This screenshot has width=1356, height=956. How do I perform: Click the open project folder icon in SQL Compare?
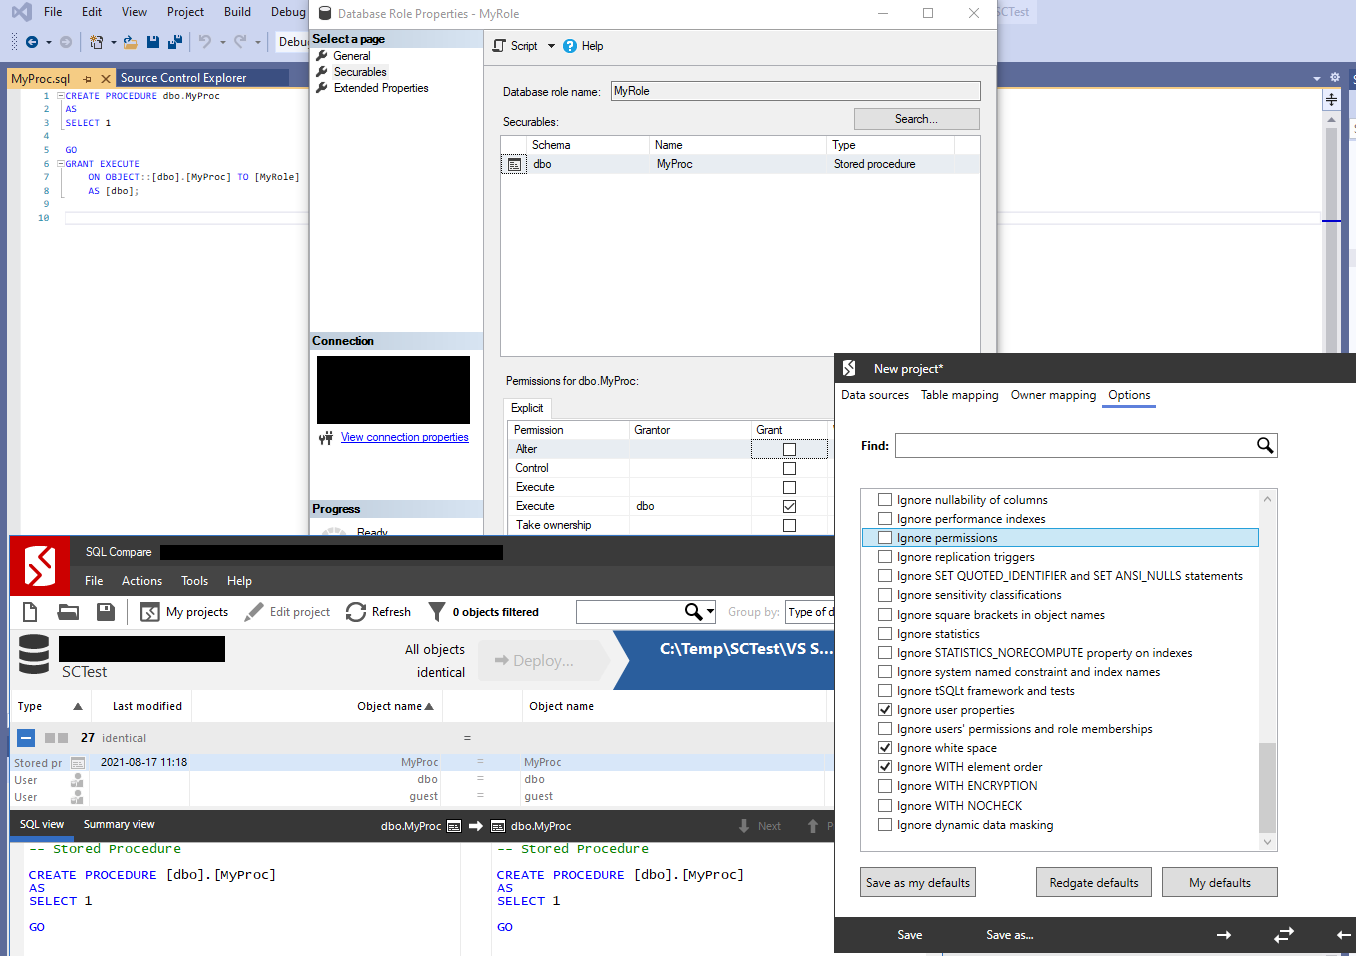[68, 612]
